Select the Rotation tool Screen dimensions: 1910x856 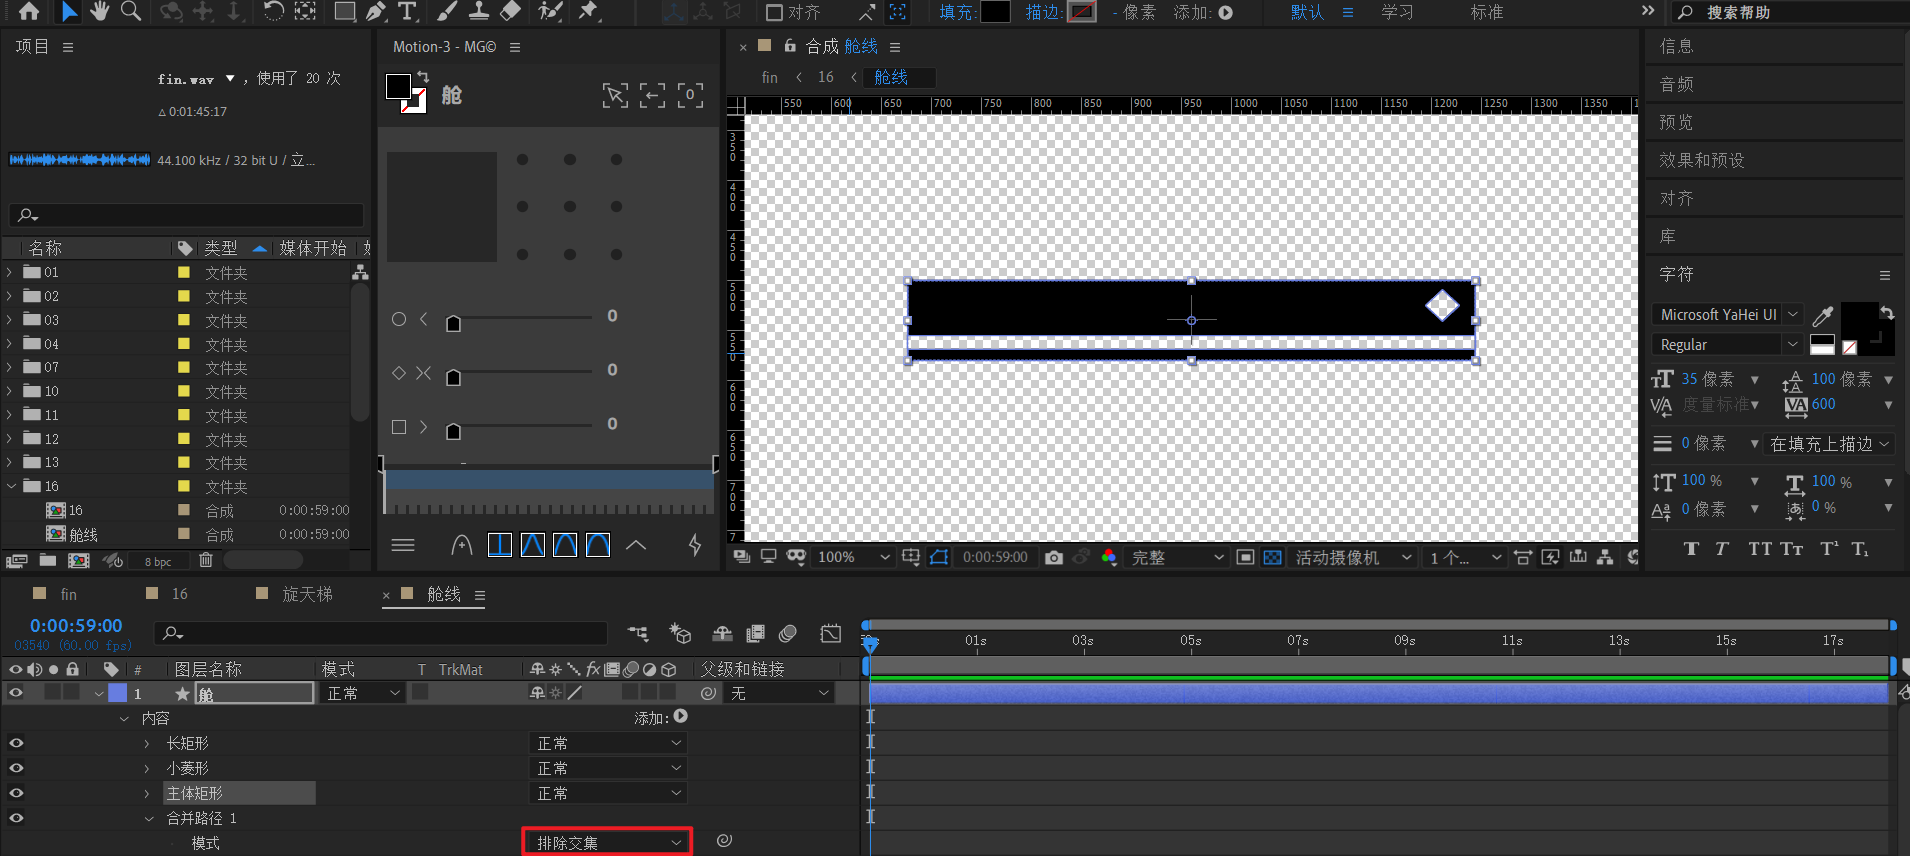click(273, 12)
